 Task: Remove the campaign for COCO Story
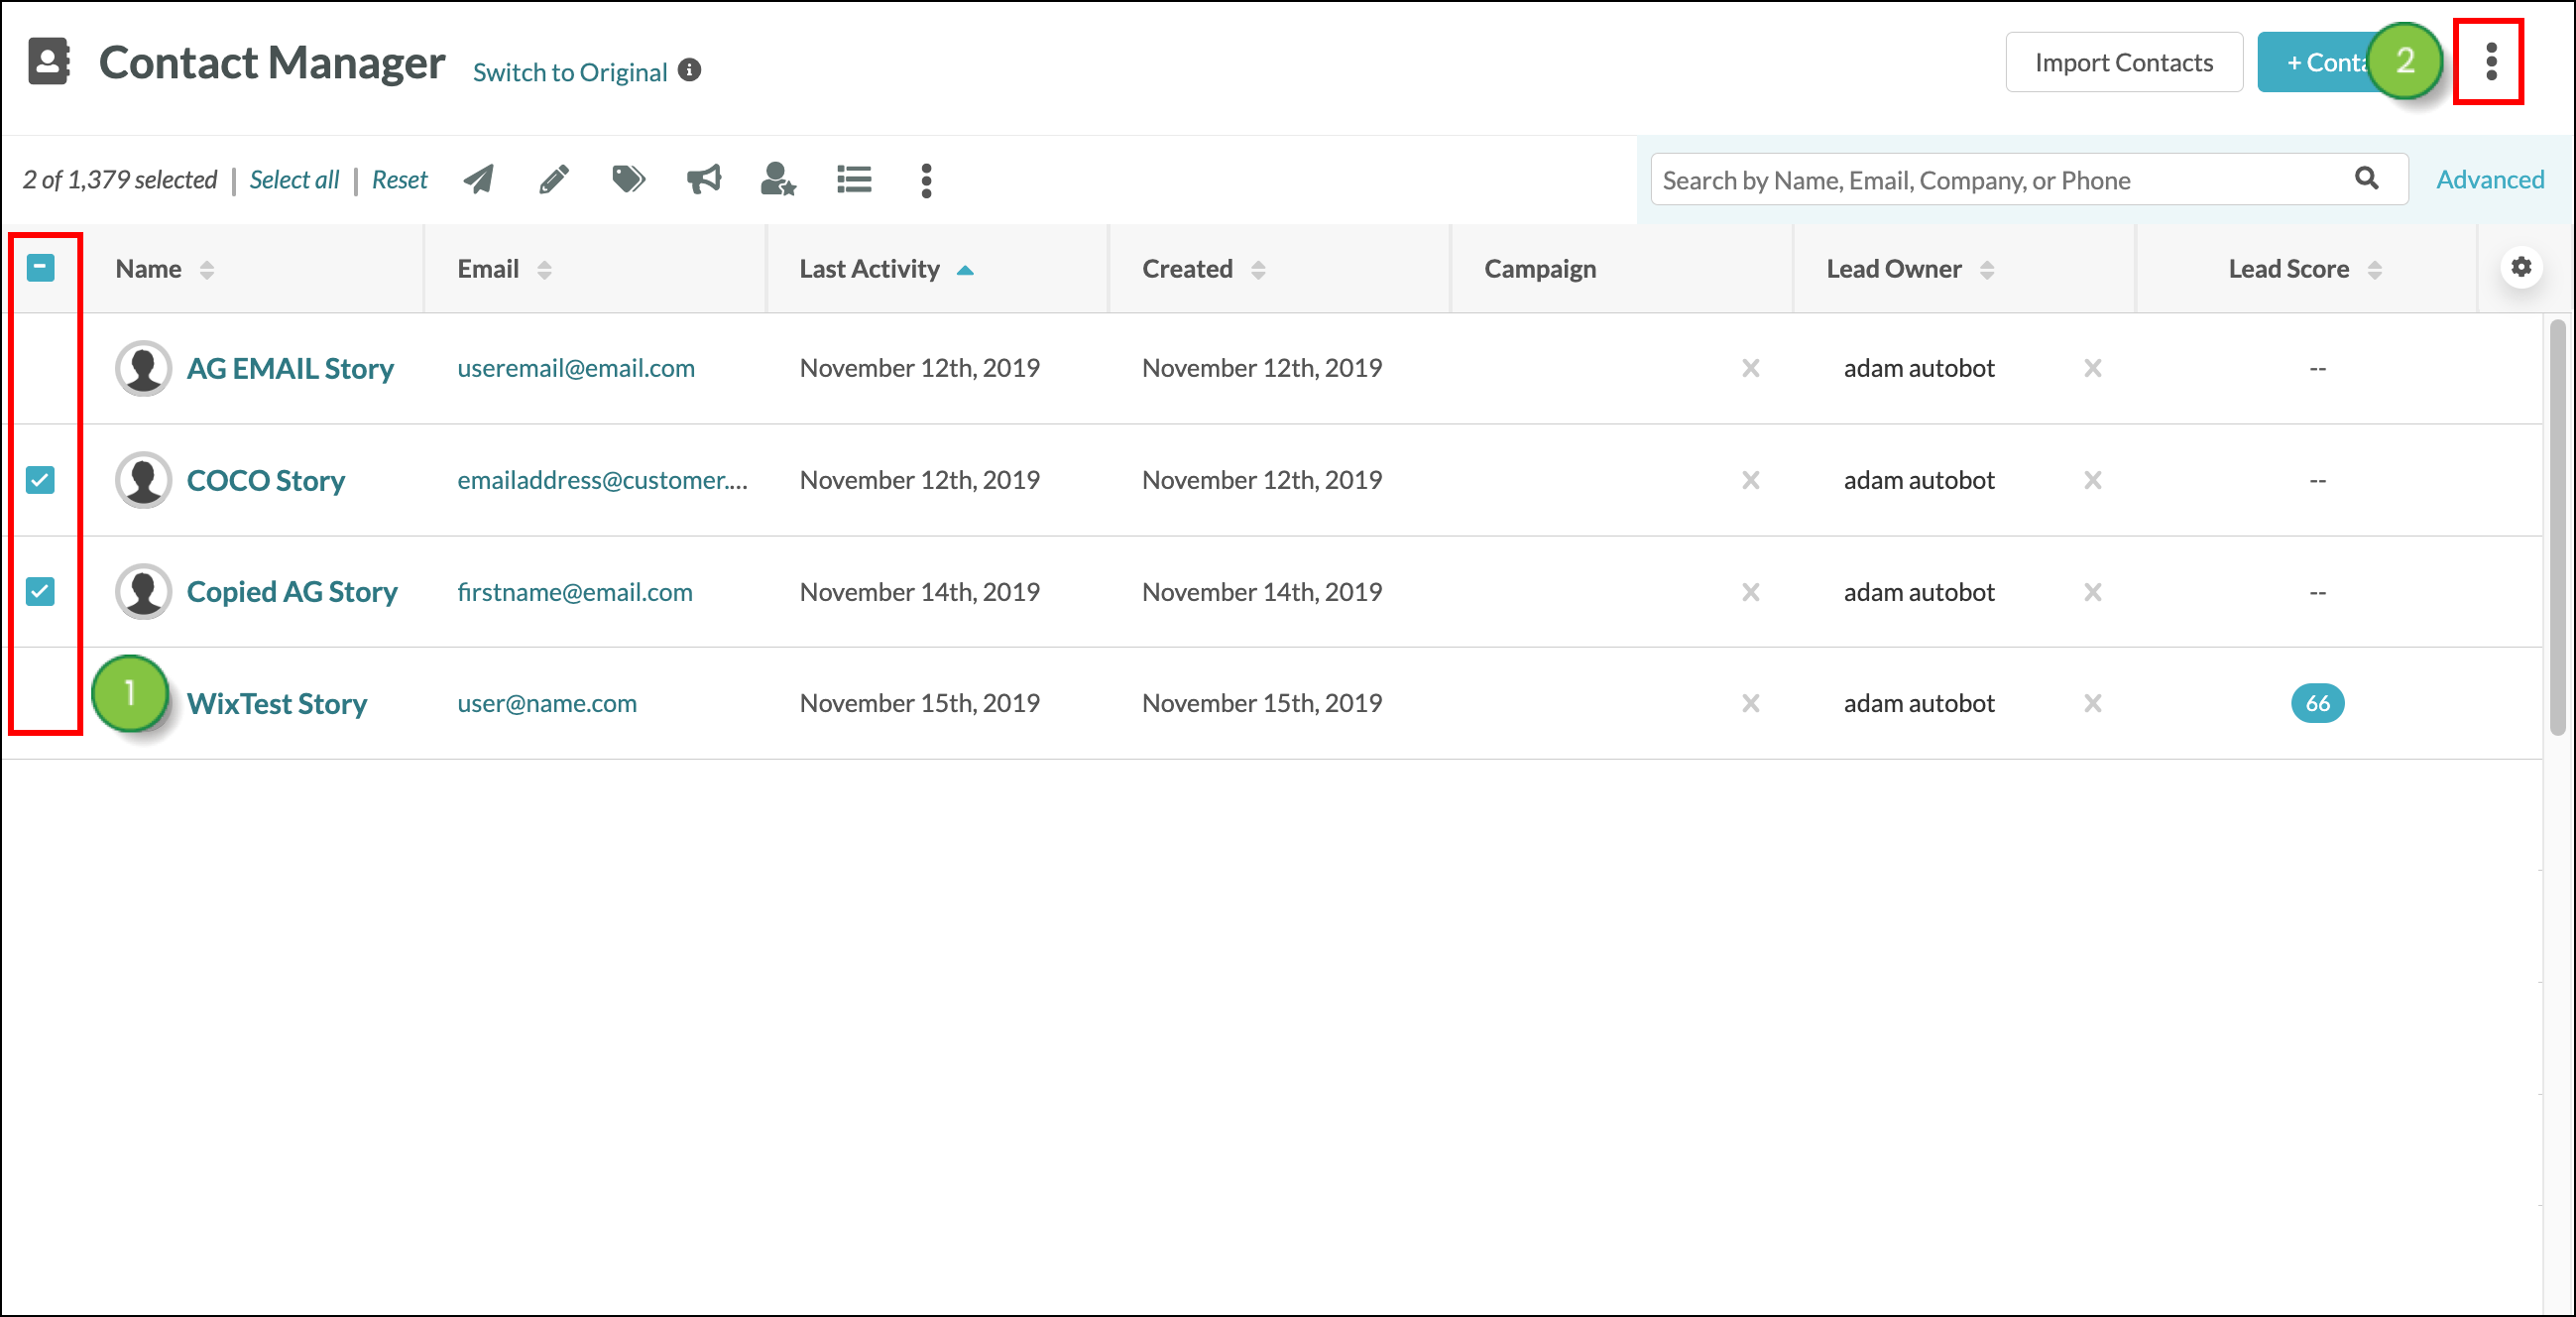(1750, 480)
